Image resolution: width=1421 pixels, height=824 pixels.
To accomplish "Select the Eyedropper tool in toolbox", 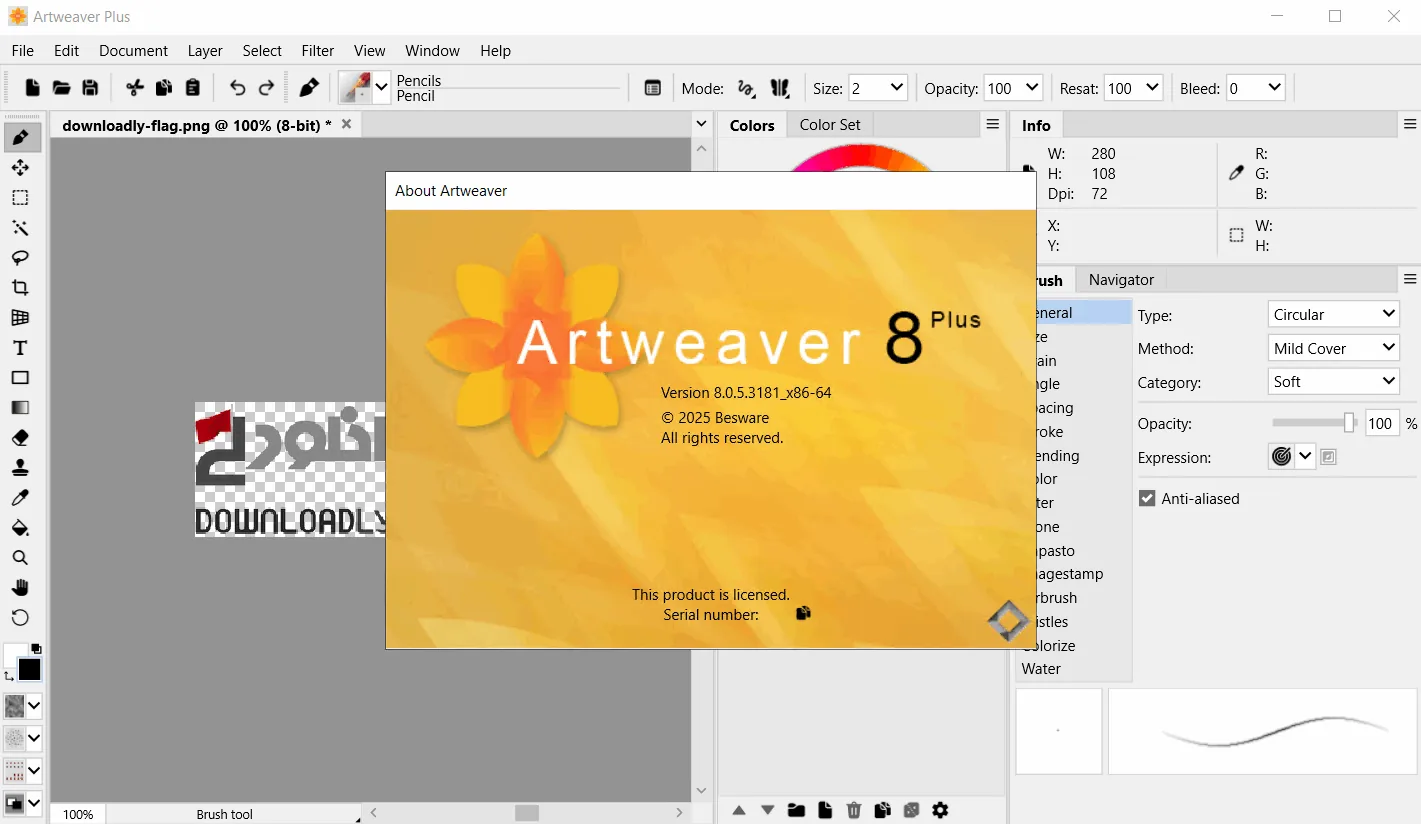I will coord(20,497).
